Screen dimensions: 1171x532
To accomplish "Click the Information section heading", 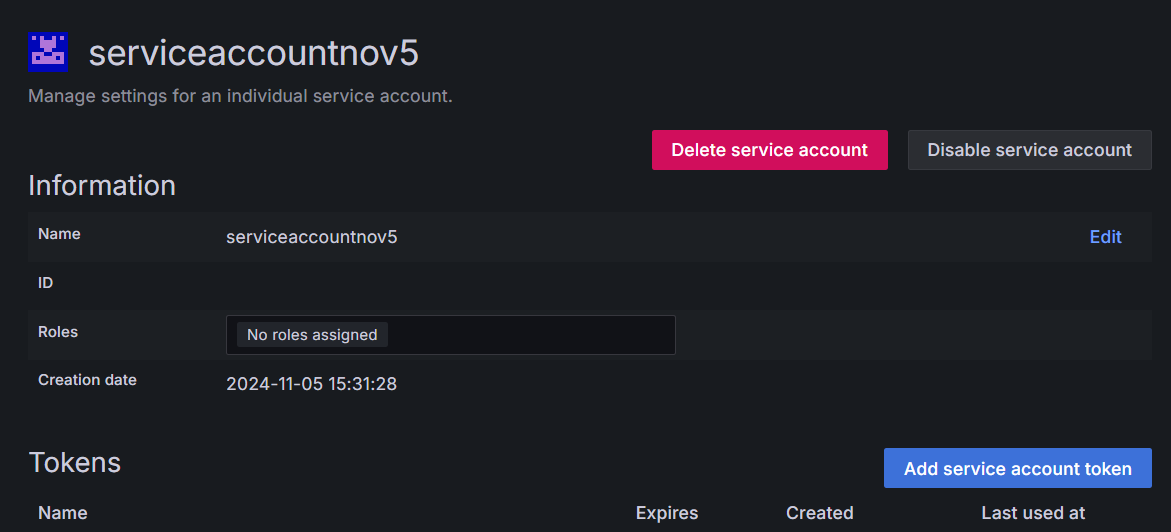I will 102,186.
